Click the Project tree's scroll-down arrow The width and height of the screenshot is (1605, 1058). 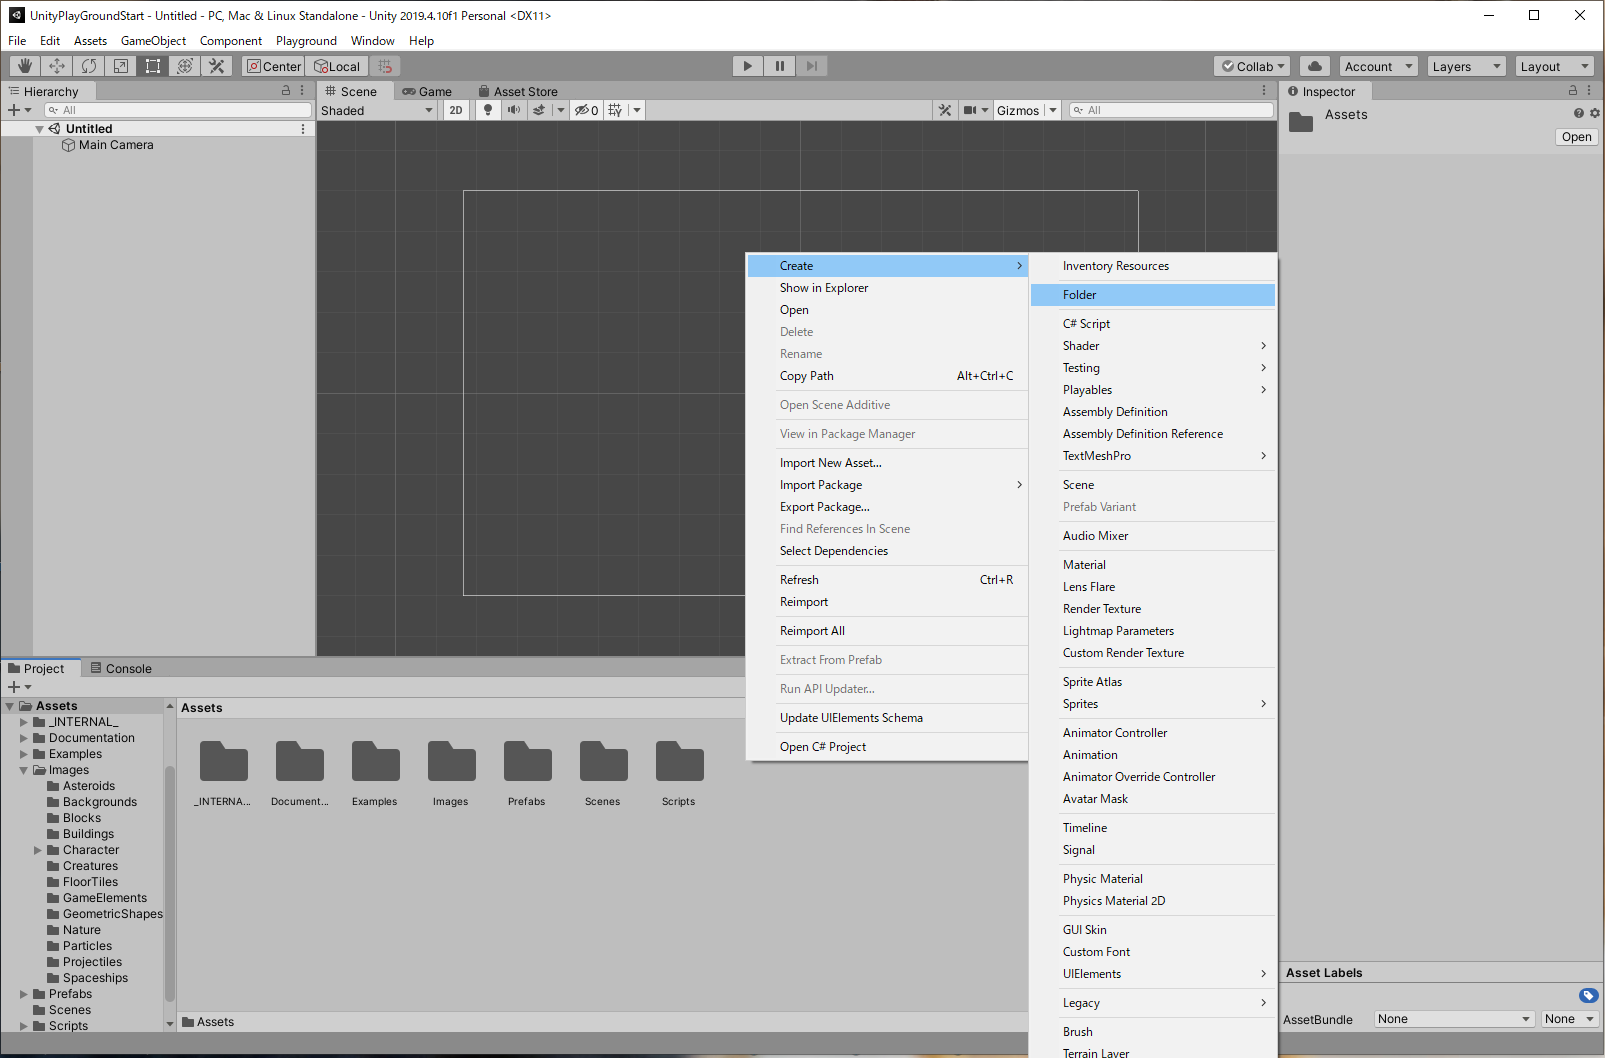click(x=170, y=1024)
